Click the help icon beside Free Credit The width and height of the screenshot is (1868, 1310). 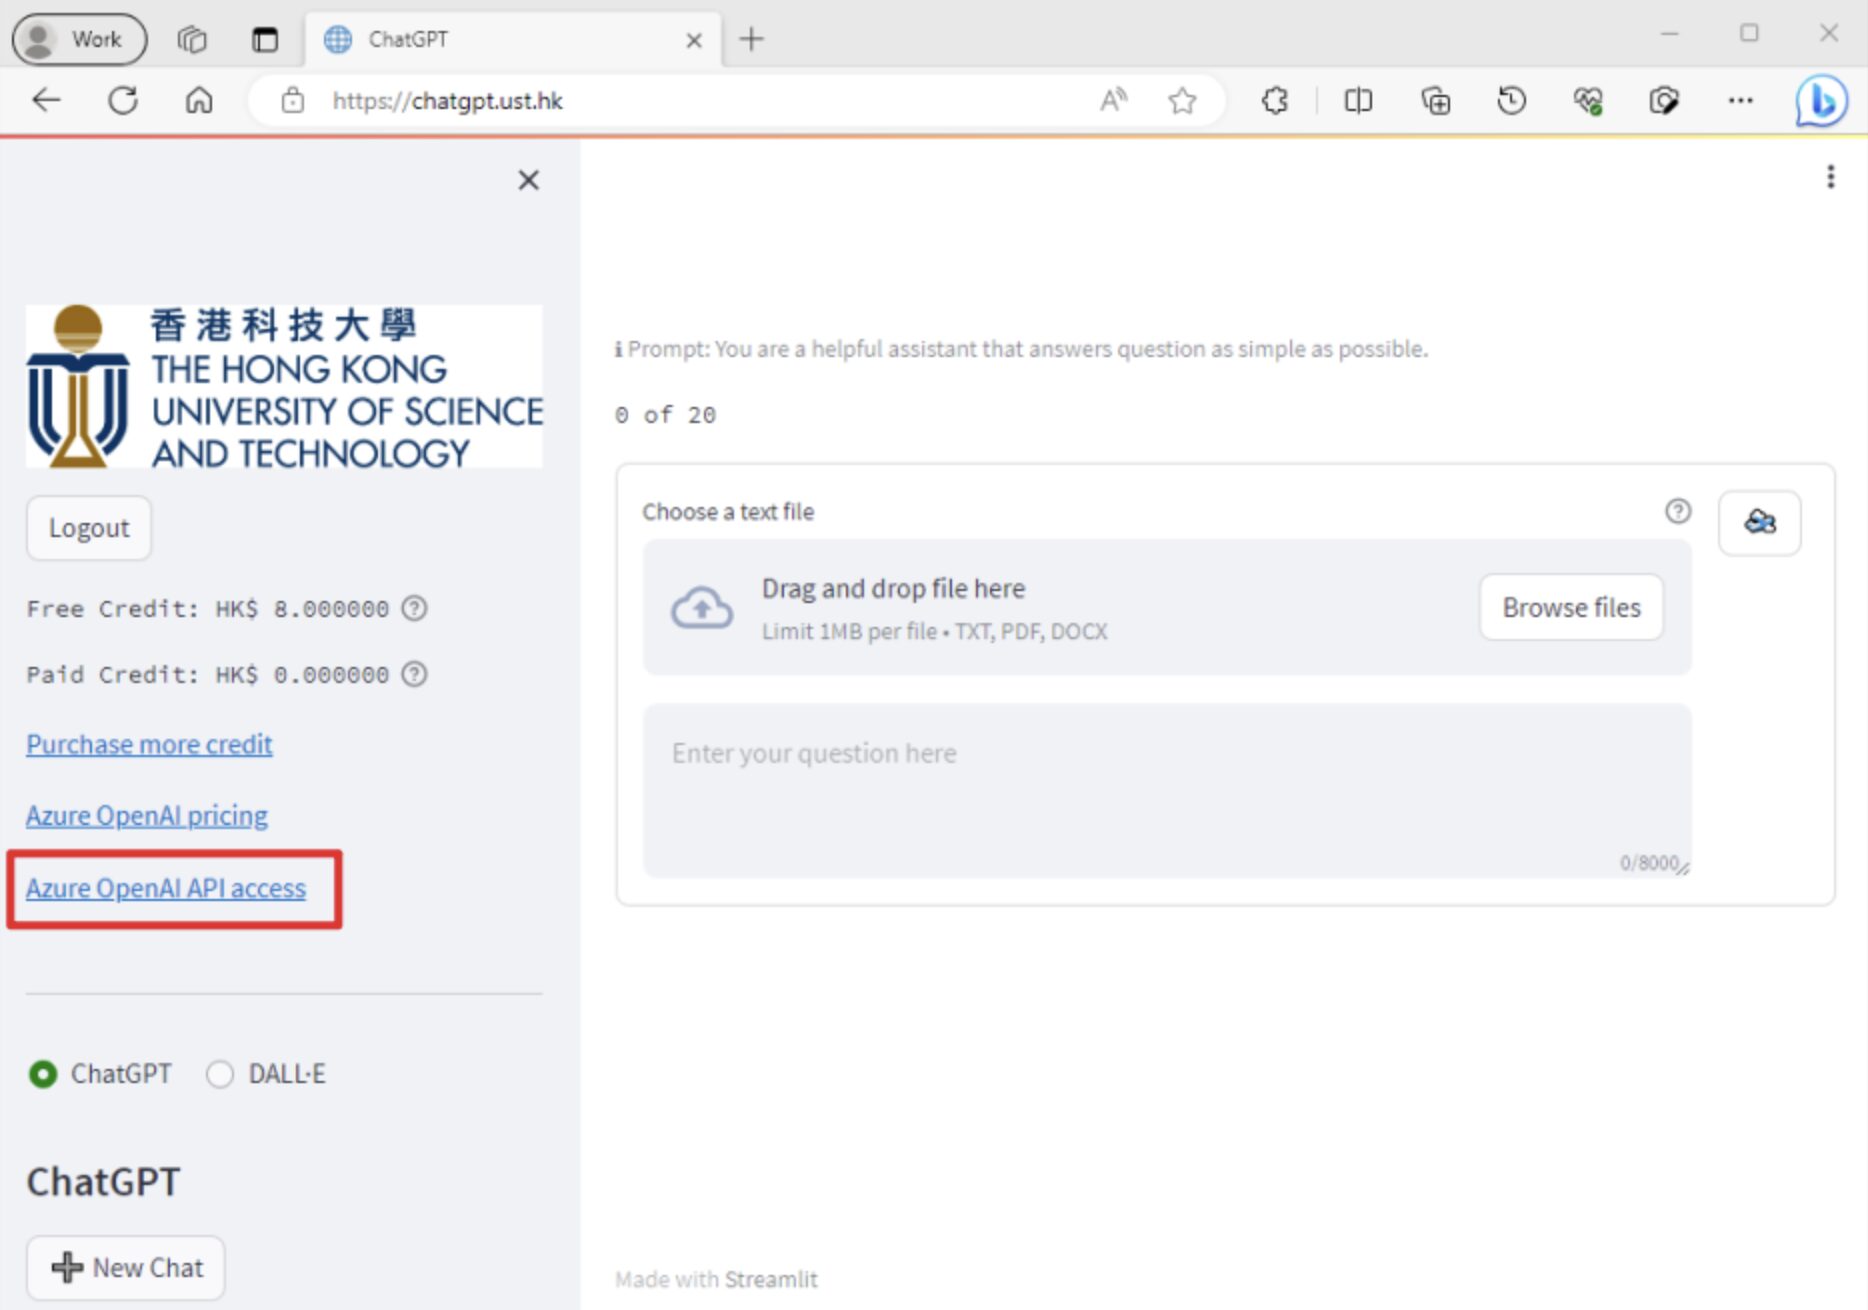pos(414,608)
